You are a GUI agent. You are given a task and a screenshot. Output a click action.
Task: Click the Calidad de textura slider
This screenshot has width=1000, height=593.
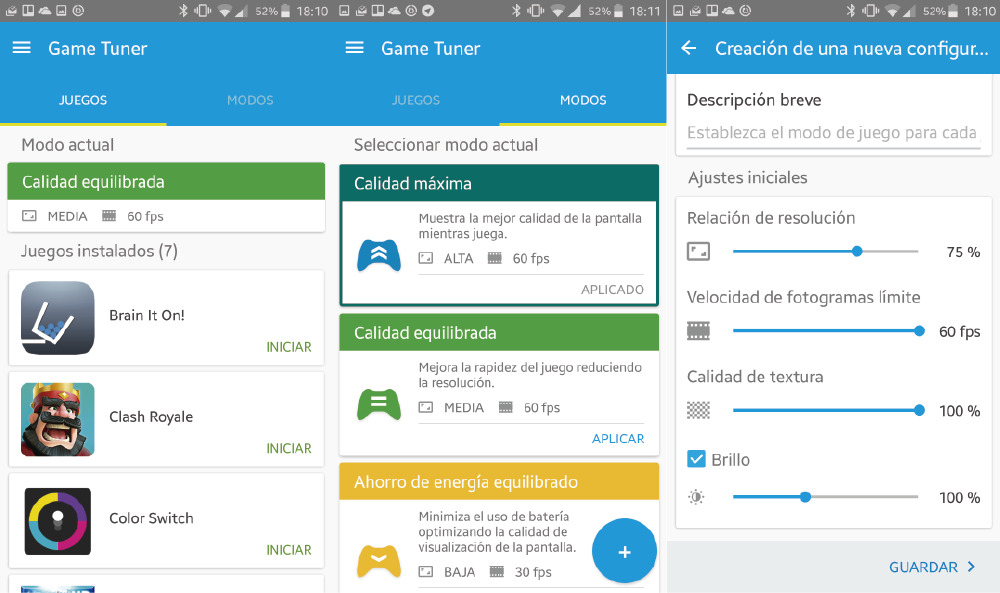825,410
